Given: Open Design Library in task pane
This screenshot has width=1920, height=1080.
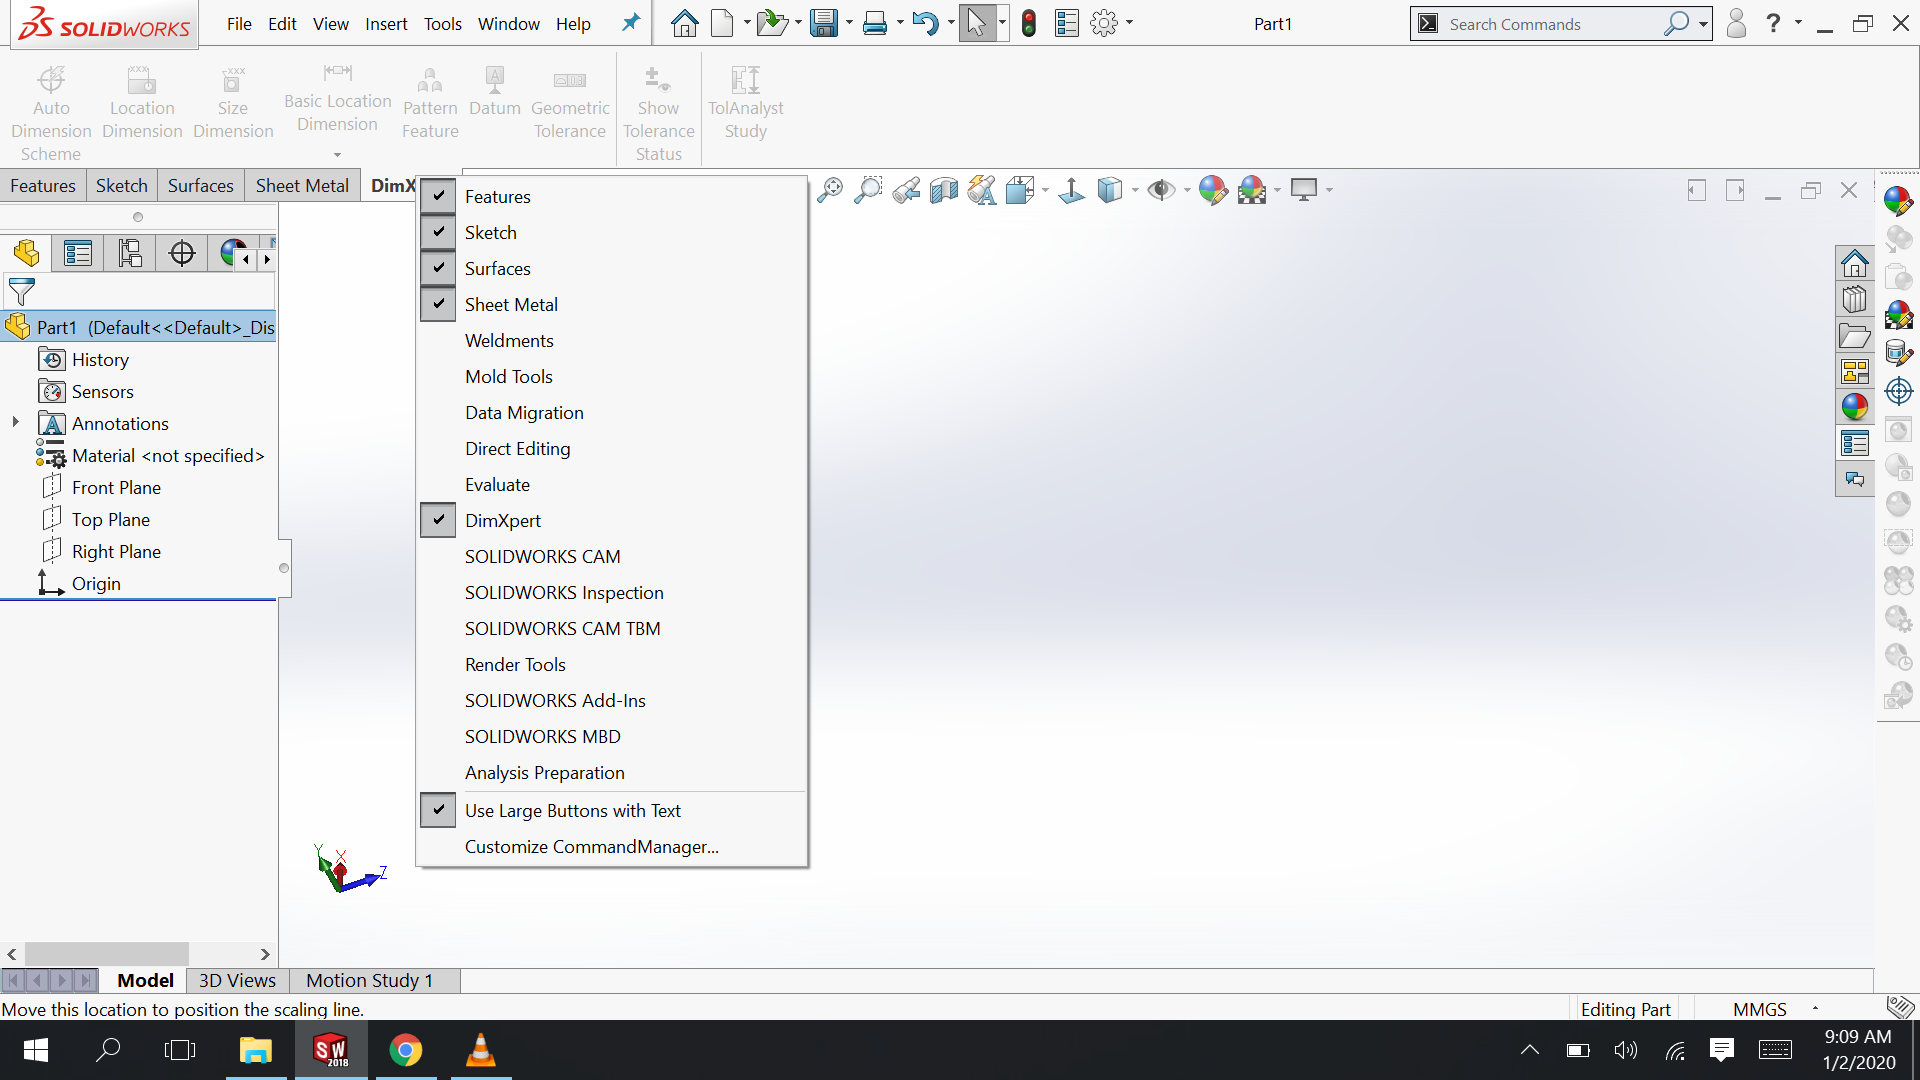Looking at the screenshot, I should click(x=1855, y=300).
